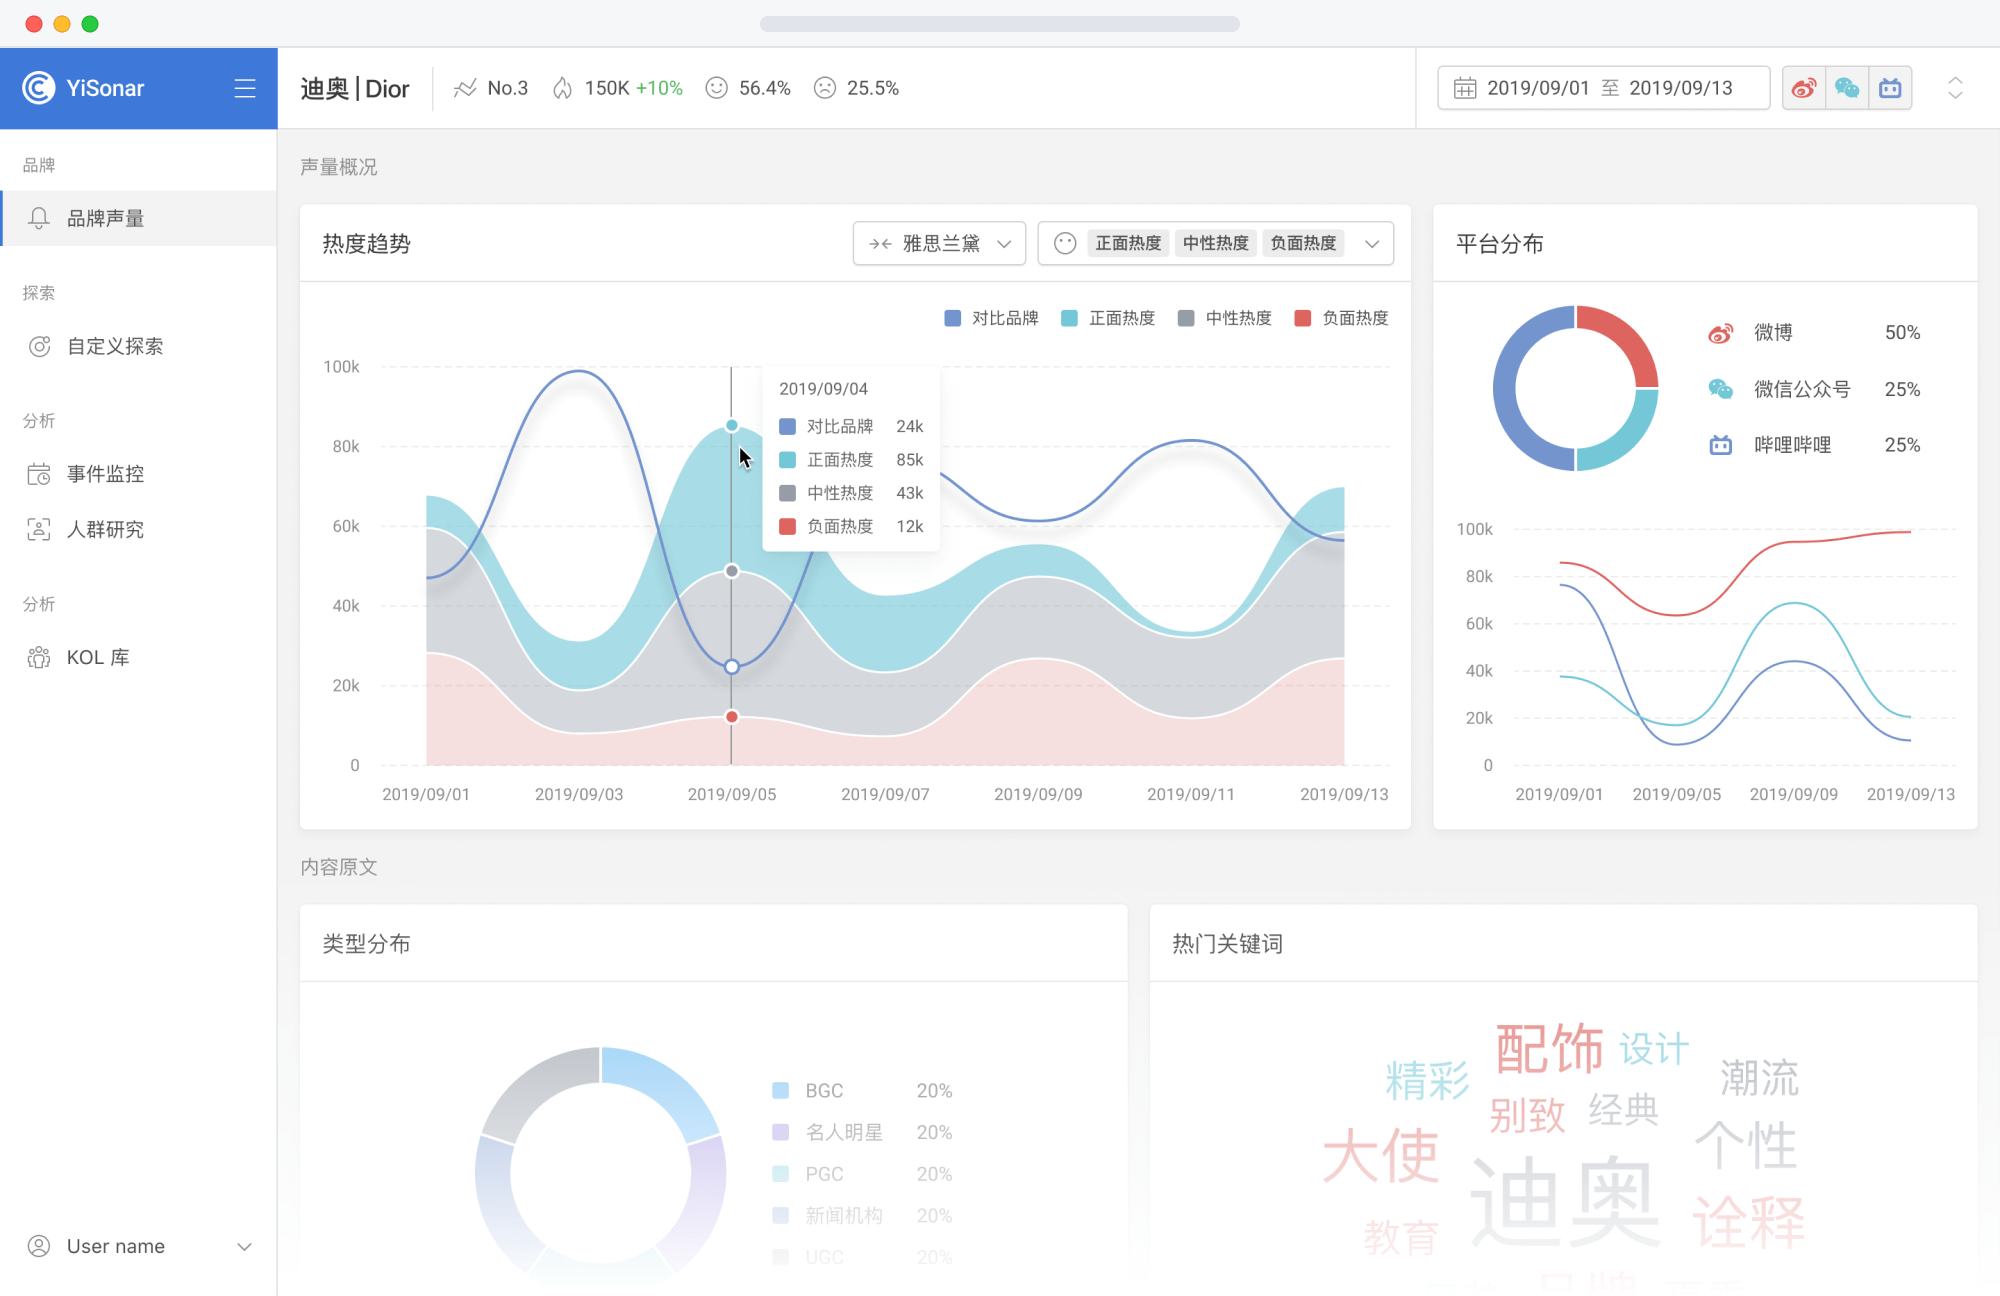2000x1296 pixels.
Task: Click the teal 正面热度 legend color swatch
Action: pyautogui.click(x=1069, y=318)
